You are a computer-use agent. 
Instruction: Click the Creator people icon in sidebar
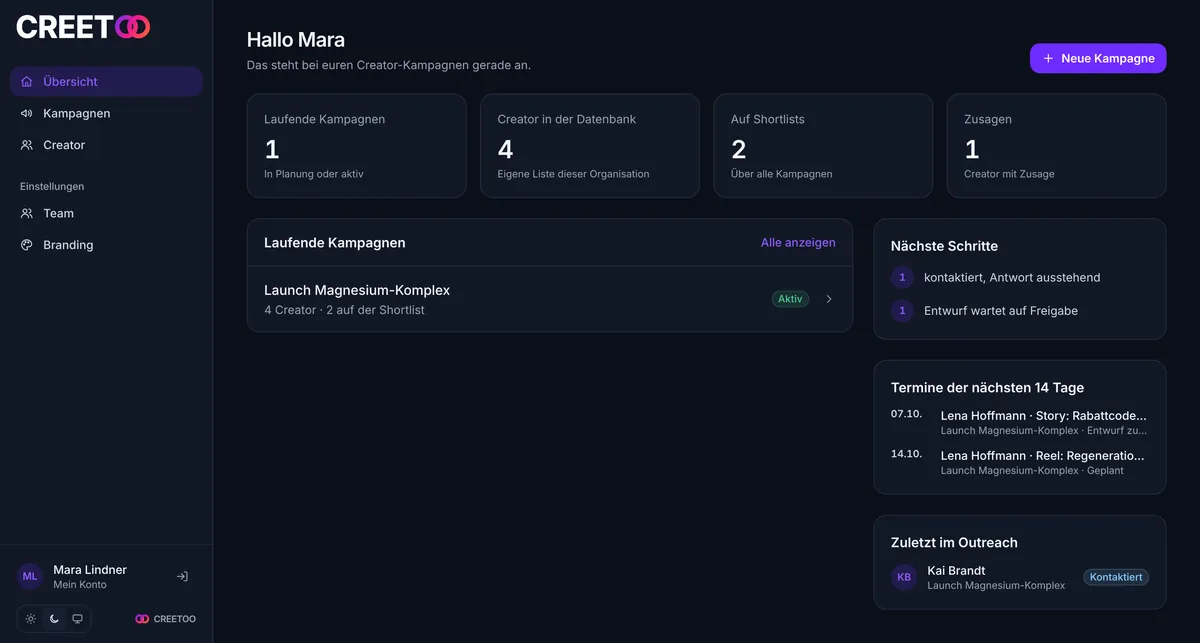[27, 145]
